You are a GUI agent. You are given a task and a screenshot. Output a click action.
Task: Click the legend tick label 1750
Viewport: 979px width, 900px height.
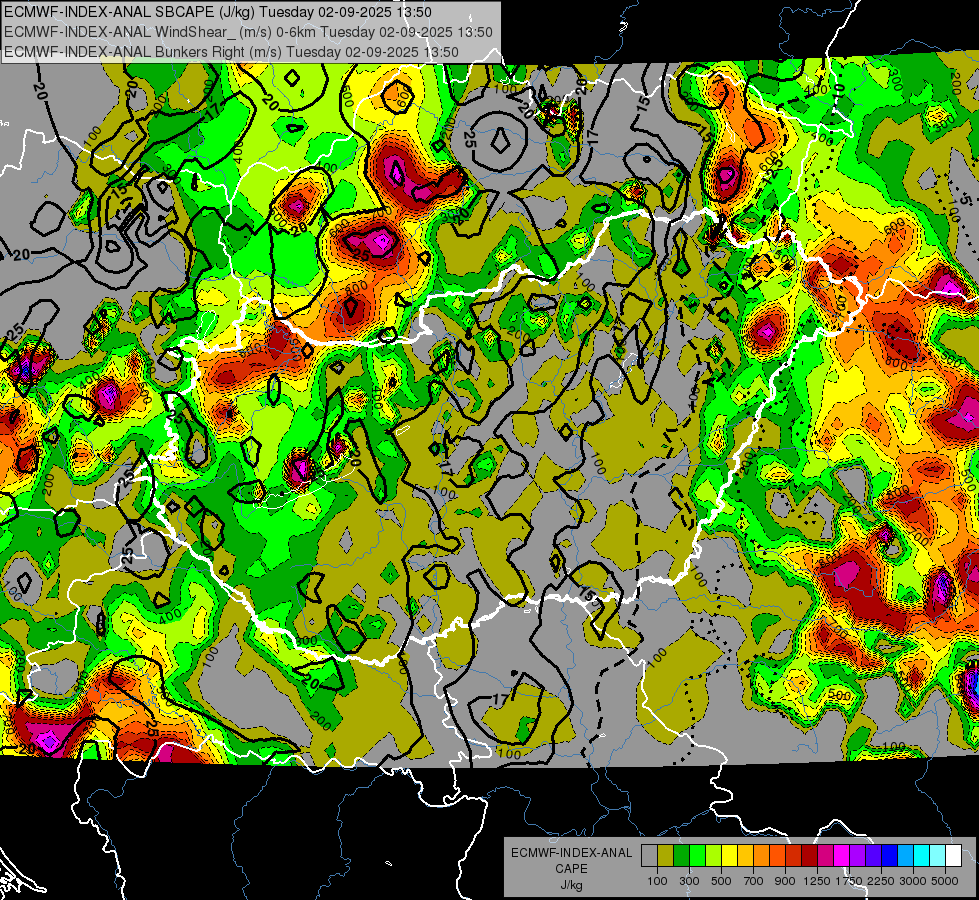click(x=849, y=881)
